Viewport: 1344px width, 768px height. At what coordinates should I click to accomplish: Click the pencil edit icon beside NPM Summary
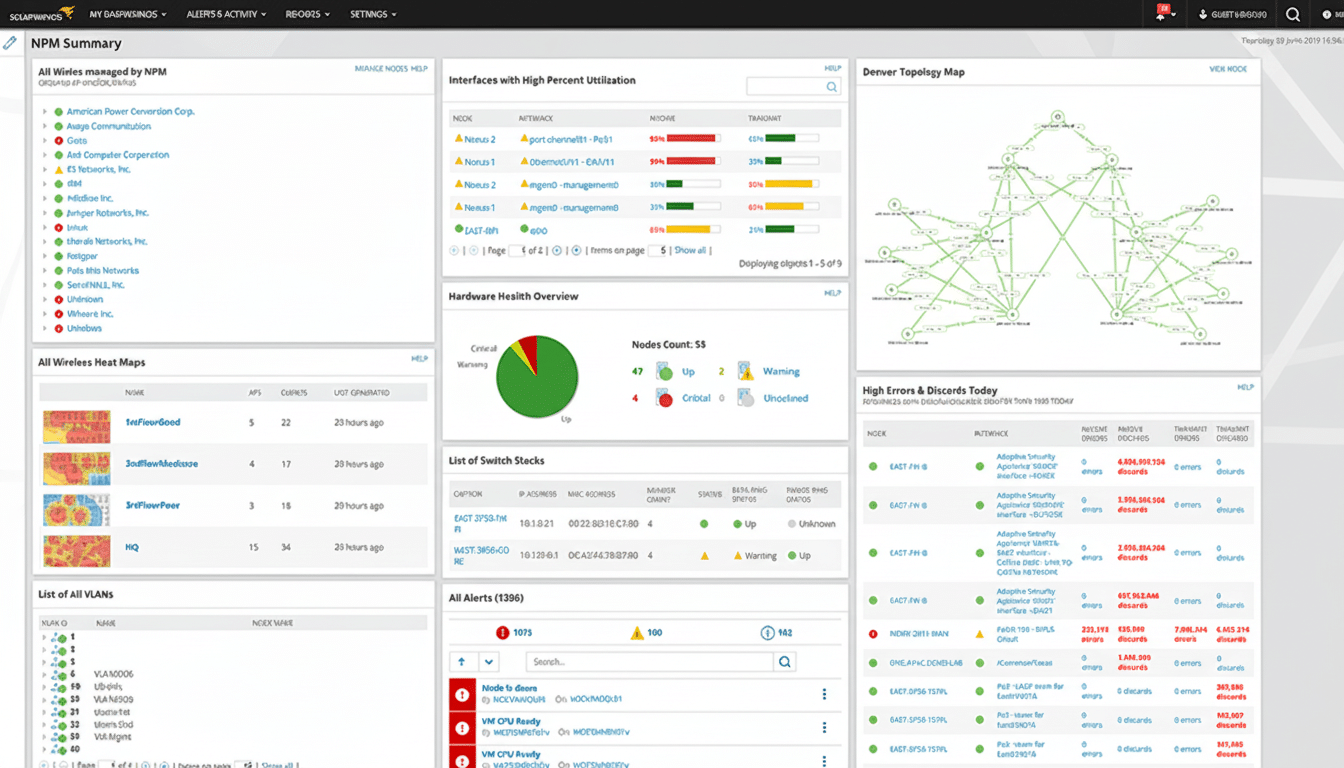click(x=12, y=43)
